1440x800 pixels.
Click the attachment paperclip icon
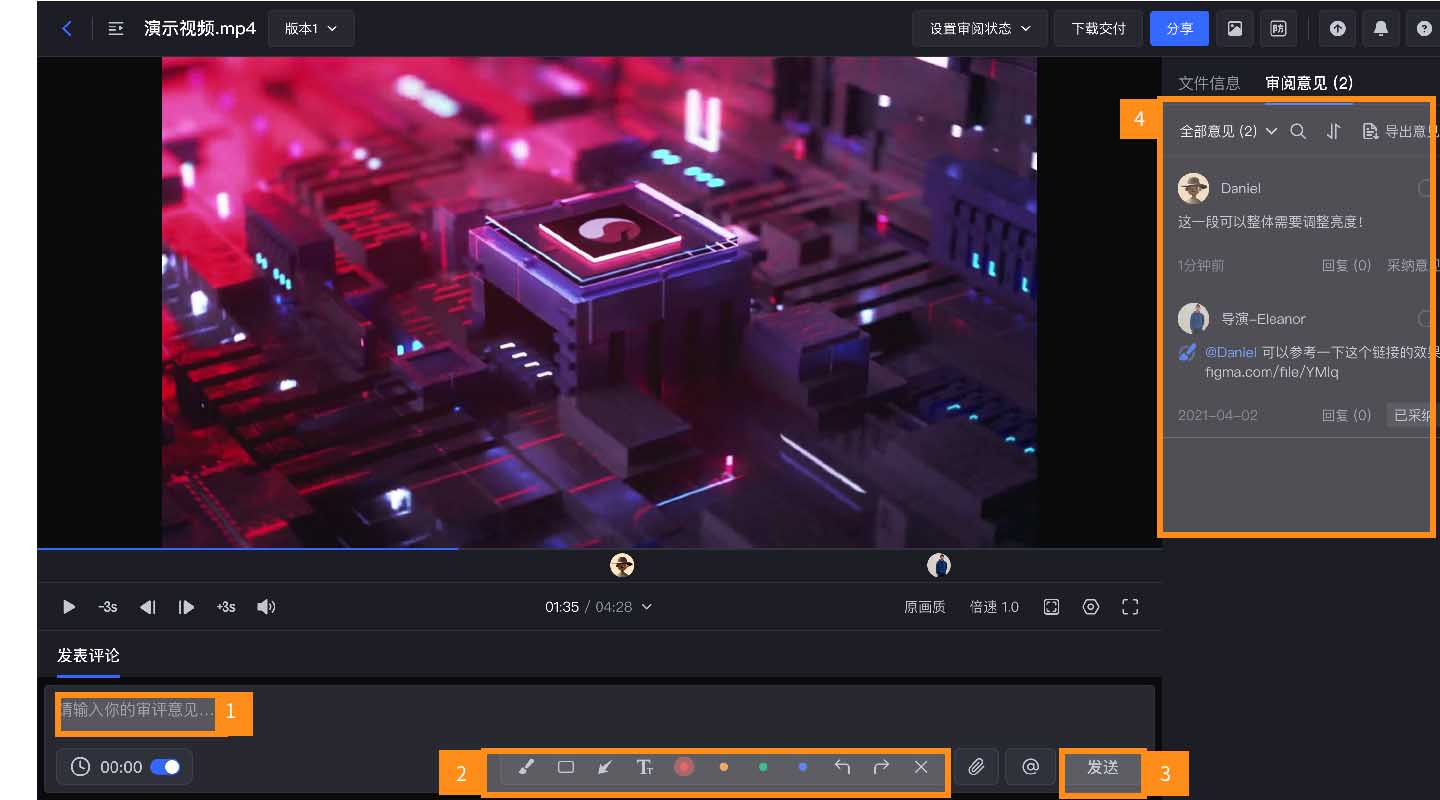tap(976, 767)
